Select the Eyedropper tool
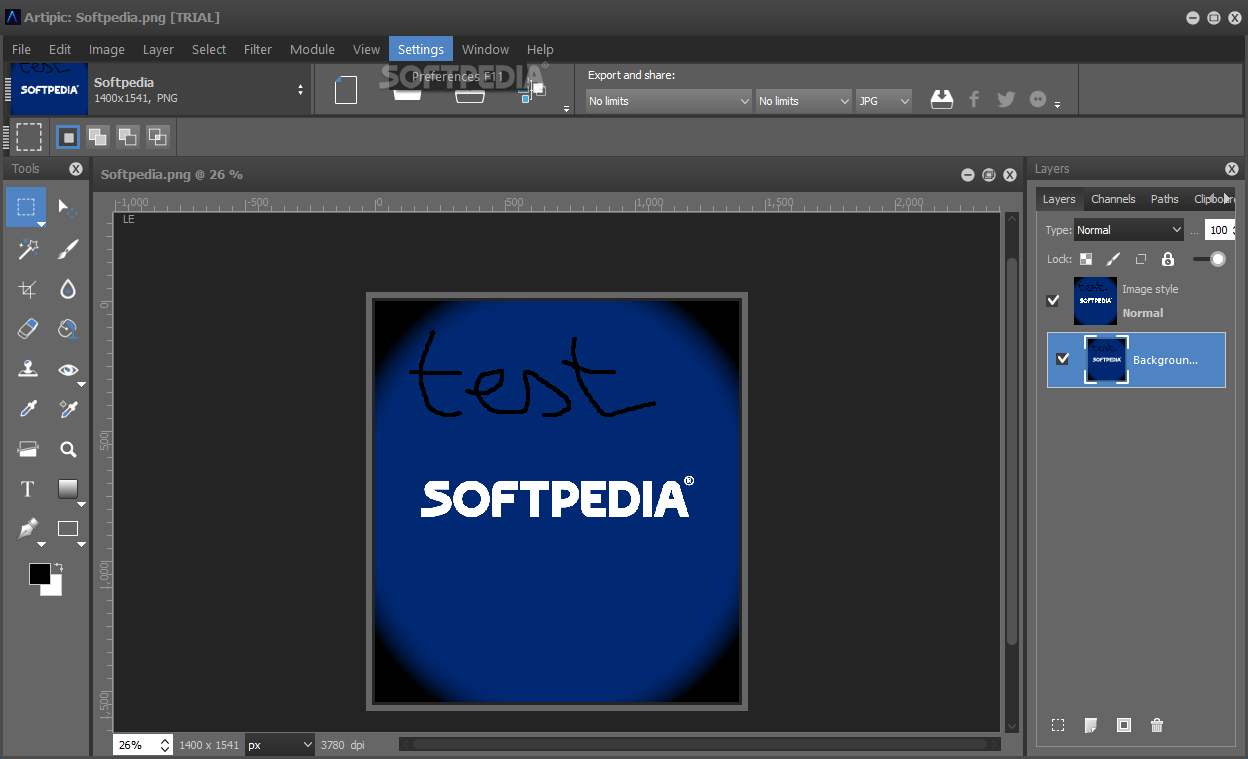The height and width of the screenshot is (759, 1248). point(28,409)
